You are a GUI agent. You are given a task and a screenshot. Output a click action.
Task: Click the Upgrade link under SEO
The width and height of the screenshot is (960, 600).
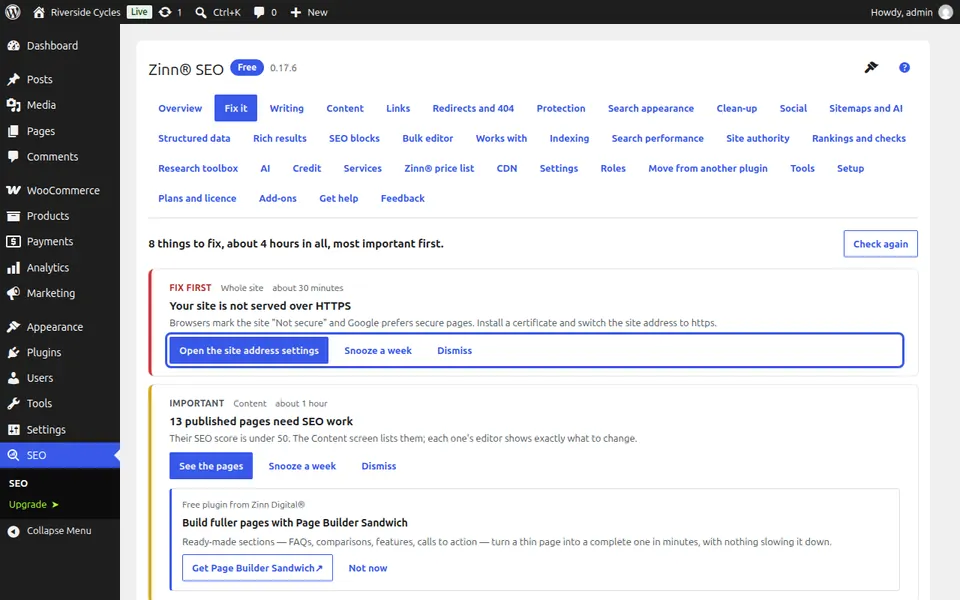click(34, 504)
